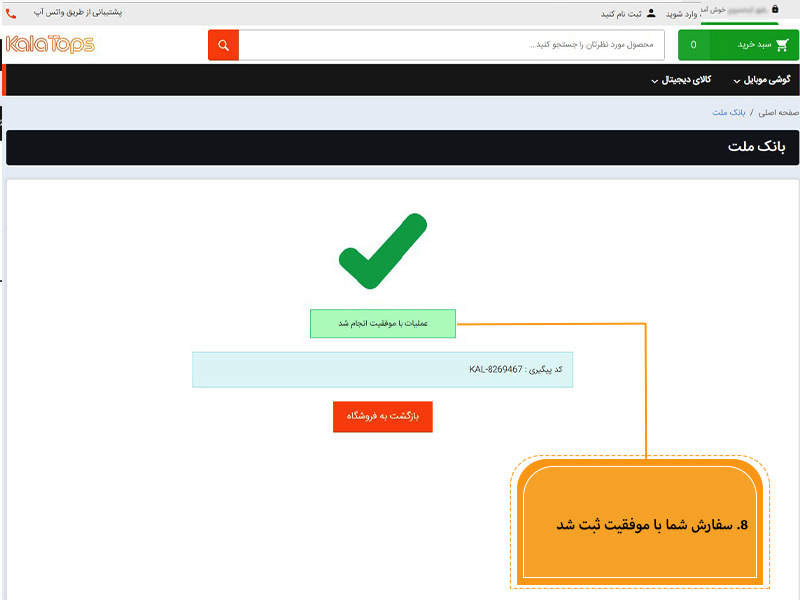Viewport: 800px width, 600px height.
Task: Click the padlock icon in the top bar
Action: (x=774, y=9)
